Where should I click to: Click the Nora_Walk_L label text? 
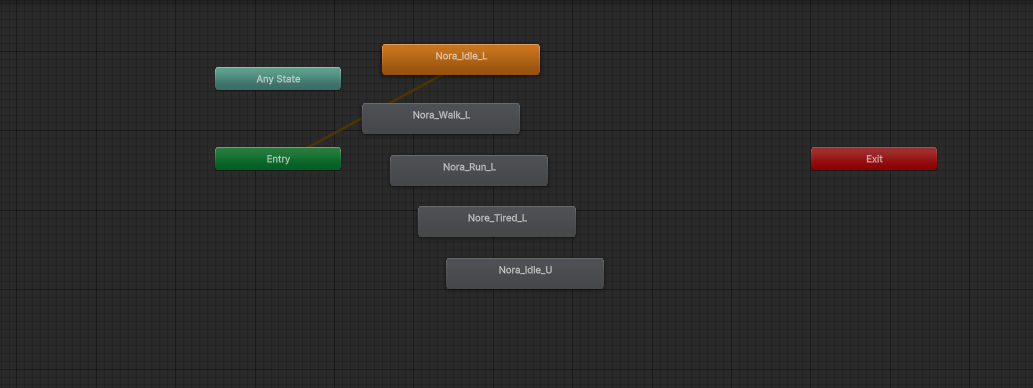tap(441, 115)
